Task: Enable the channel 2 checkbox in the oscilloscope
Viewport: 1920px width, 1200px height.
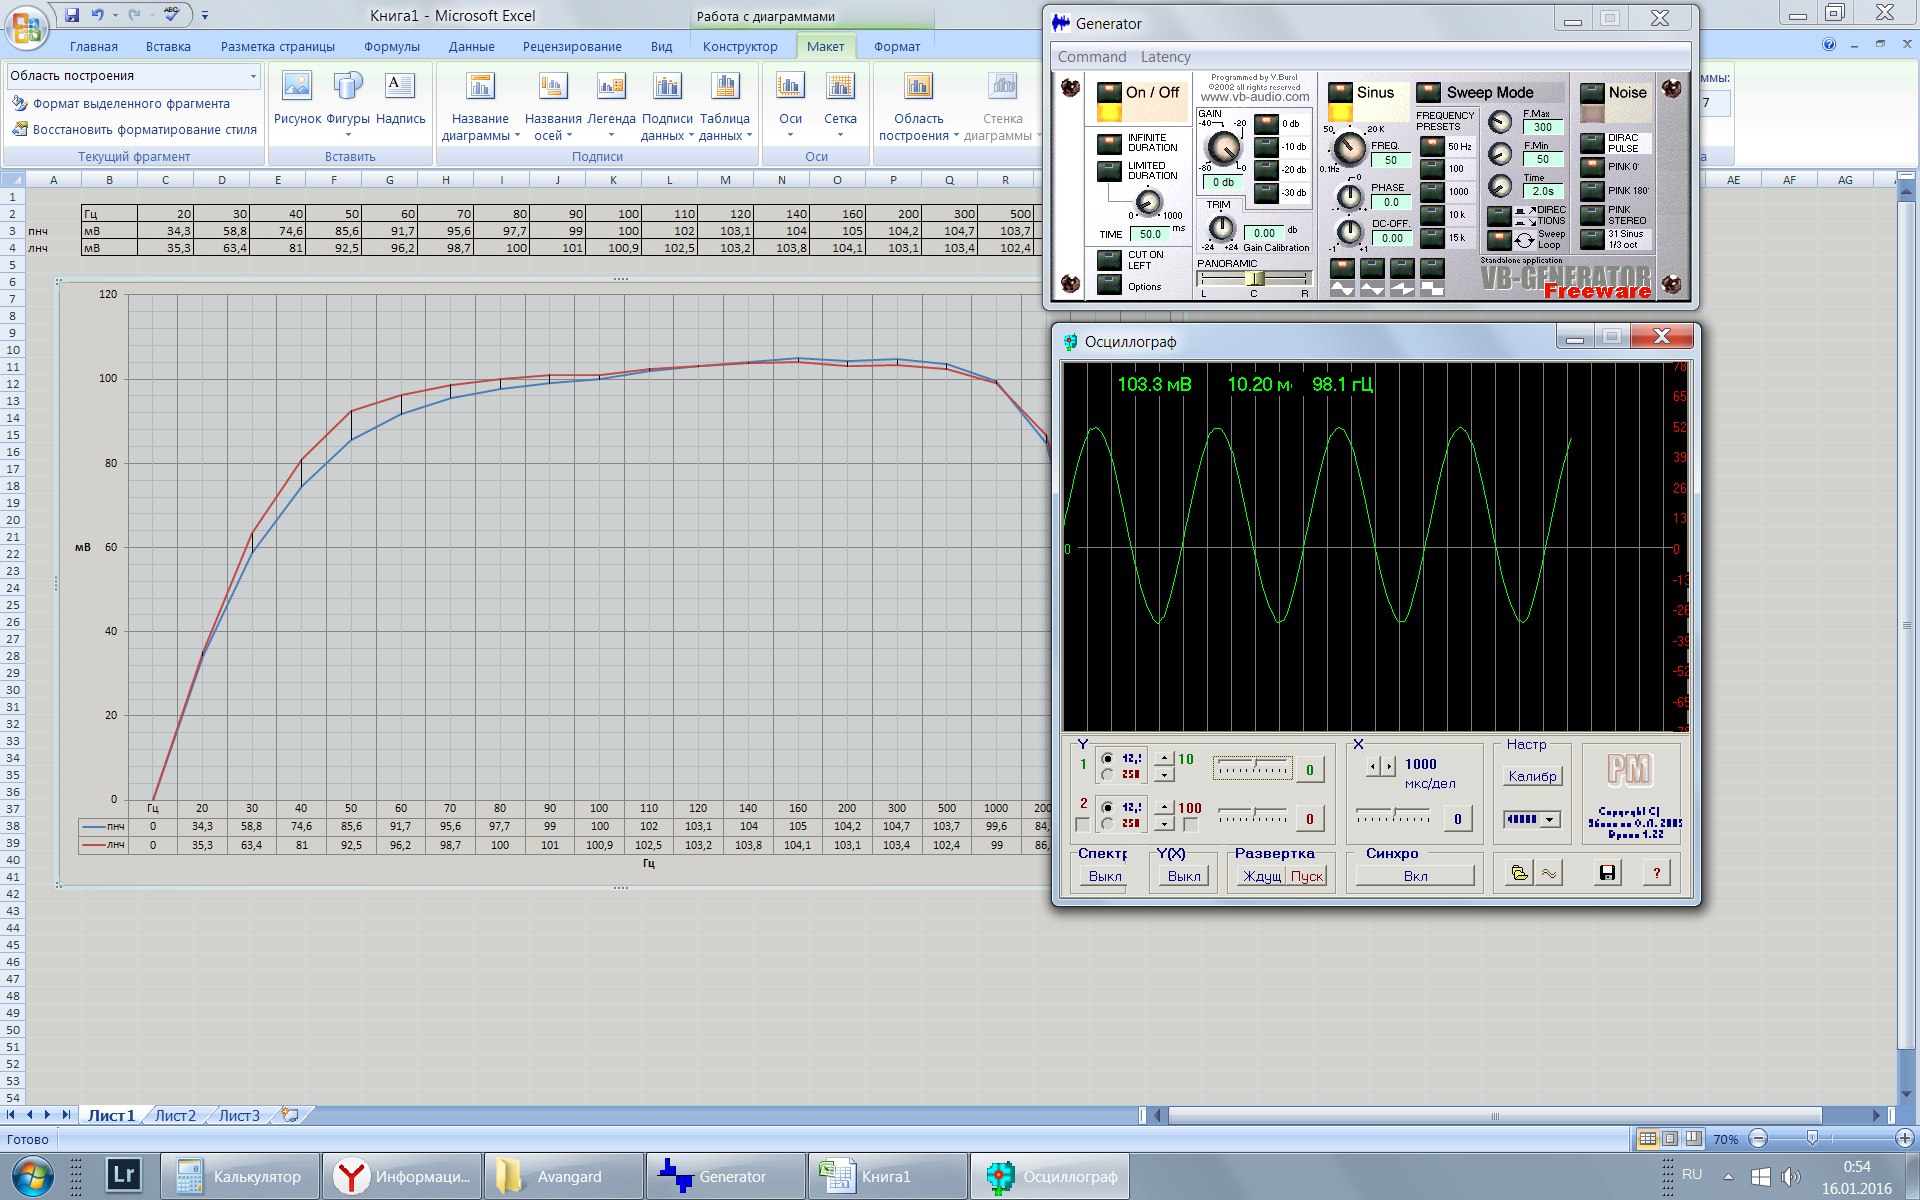Action: [1082, 825]
